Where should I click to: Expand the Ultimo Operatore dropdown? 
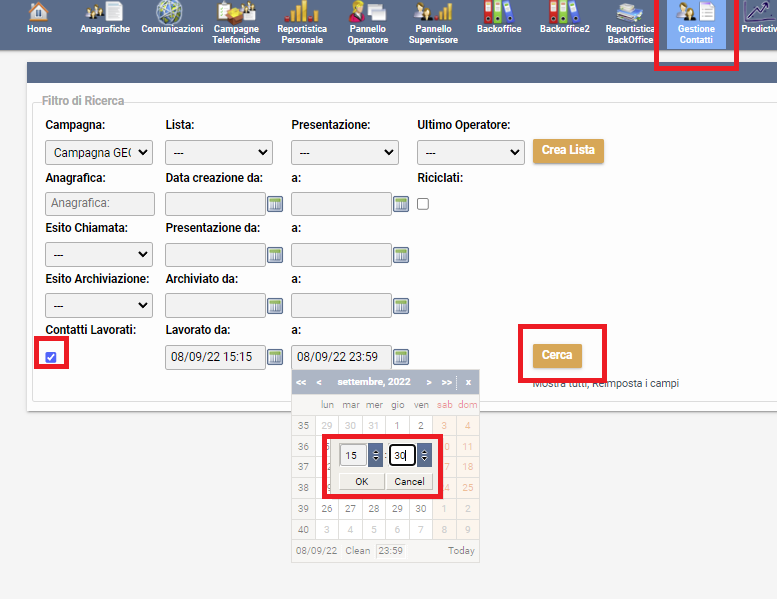click(x=470, y=153)
